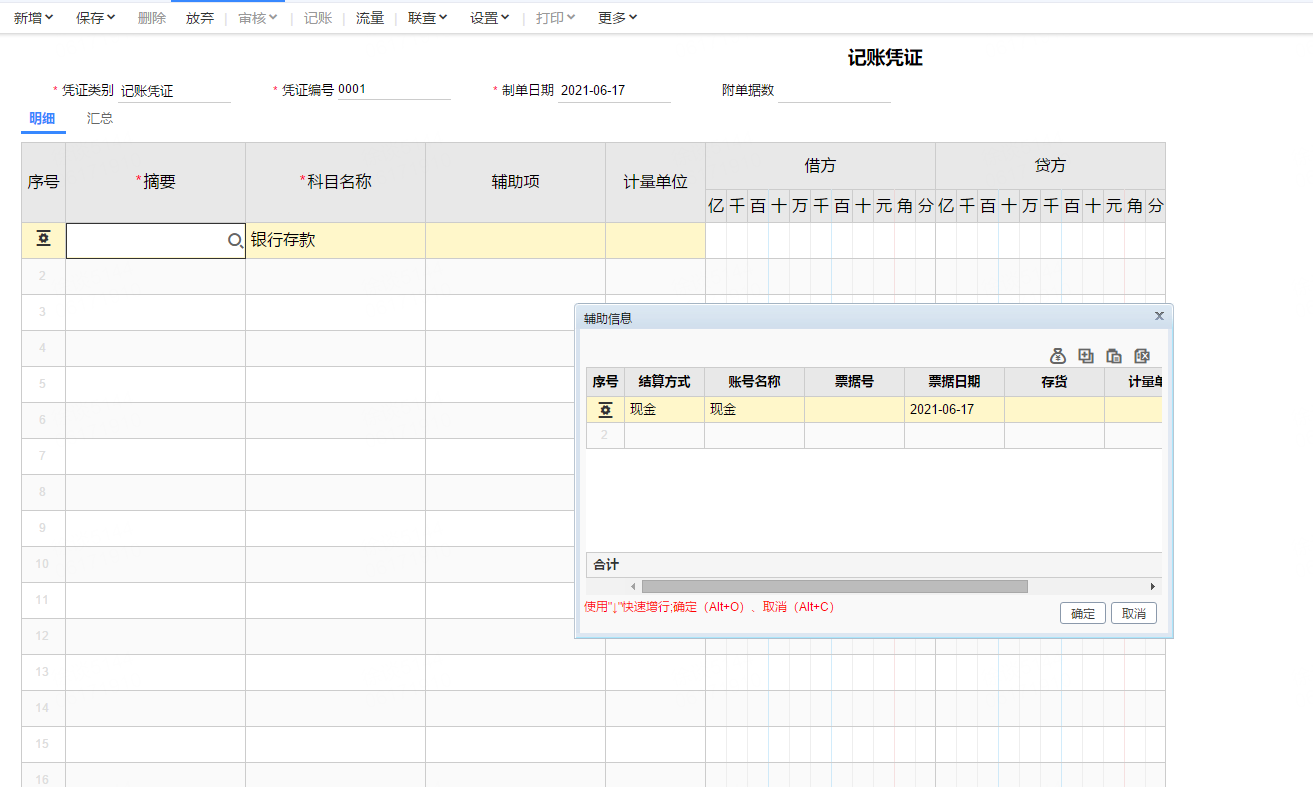Viewport: 1313px width, 787px height.
Task: Switch to the 汇总 tab
Action: [100, 119]
